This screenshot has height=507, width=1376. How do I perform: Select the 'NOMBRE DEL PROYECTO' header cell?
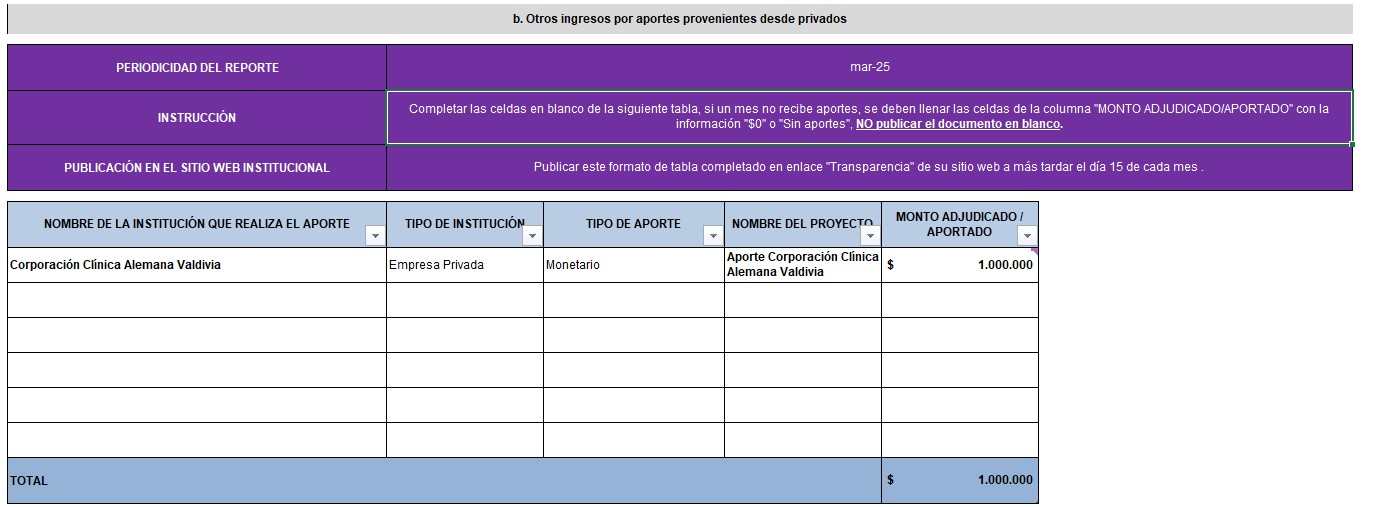pos(803,224)
